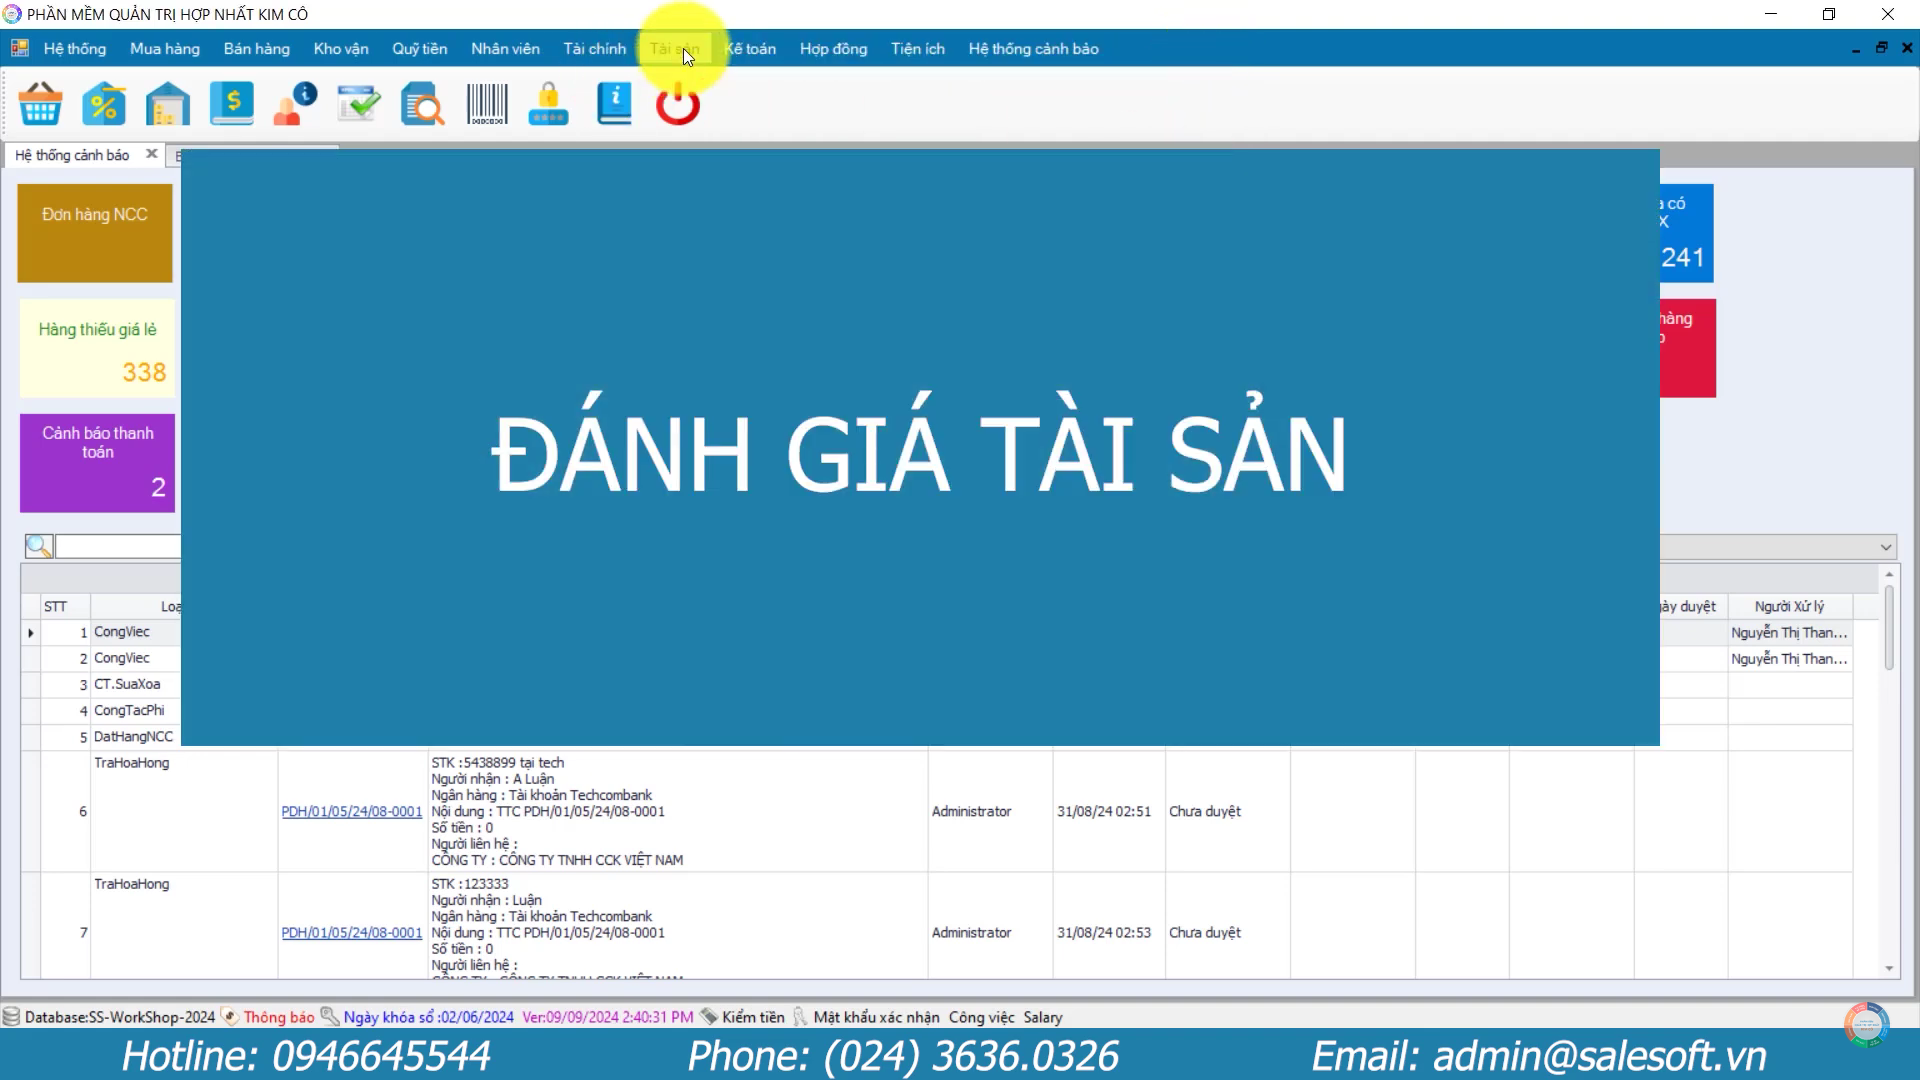Open the warehouse building toolbar icon
This screenshot has height=1080, width=1920.
[x=168, y=104]
